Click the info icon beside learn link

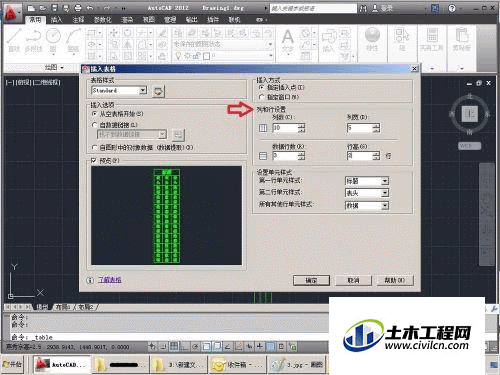tap(90, 280)
